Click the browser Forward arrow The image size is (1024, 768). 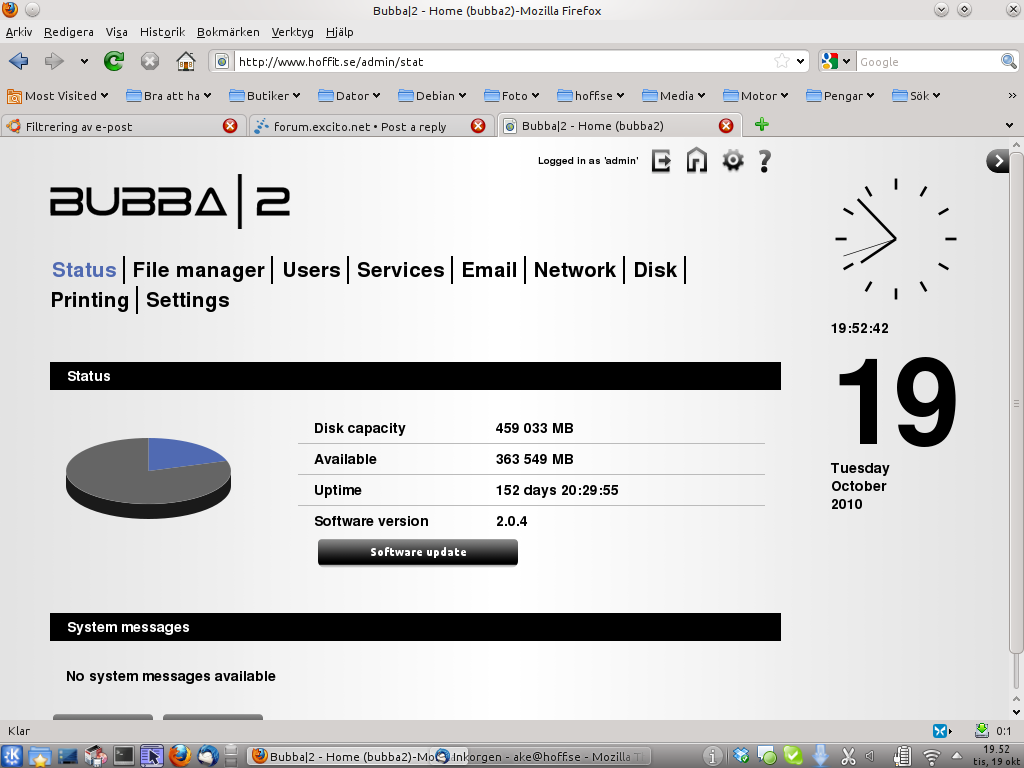(x=54, y=61)
